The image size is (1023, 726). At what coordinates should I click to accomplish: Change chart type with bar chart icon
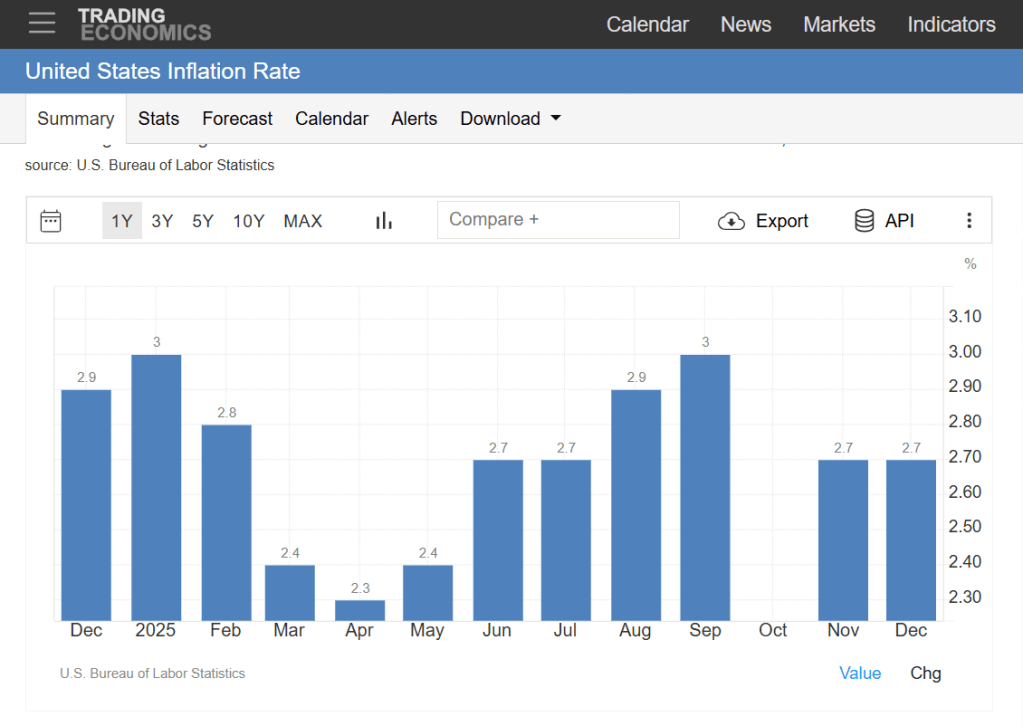coord(384,221)
